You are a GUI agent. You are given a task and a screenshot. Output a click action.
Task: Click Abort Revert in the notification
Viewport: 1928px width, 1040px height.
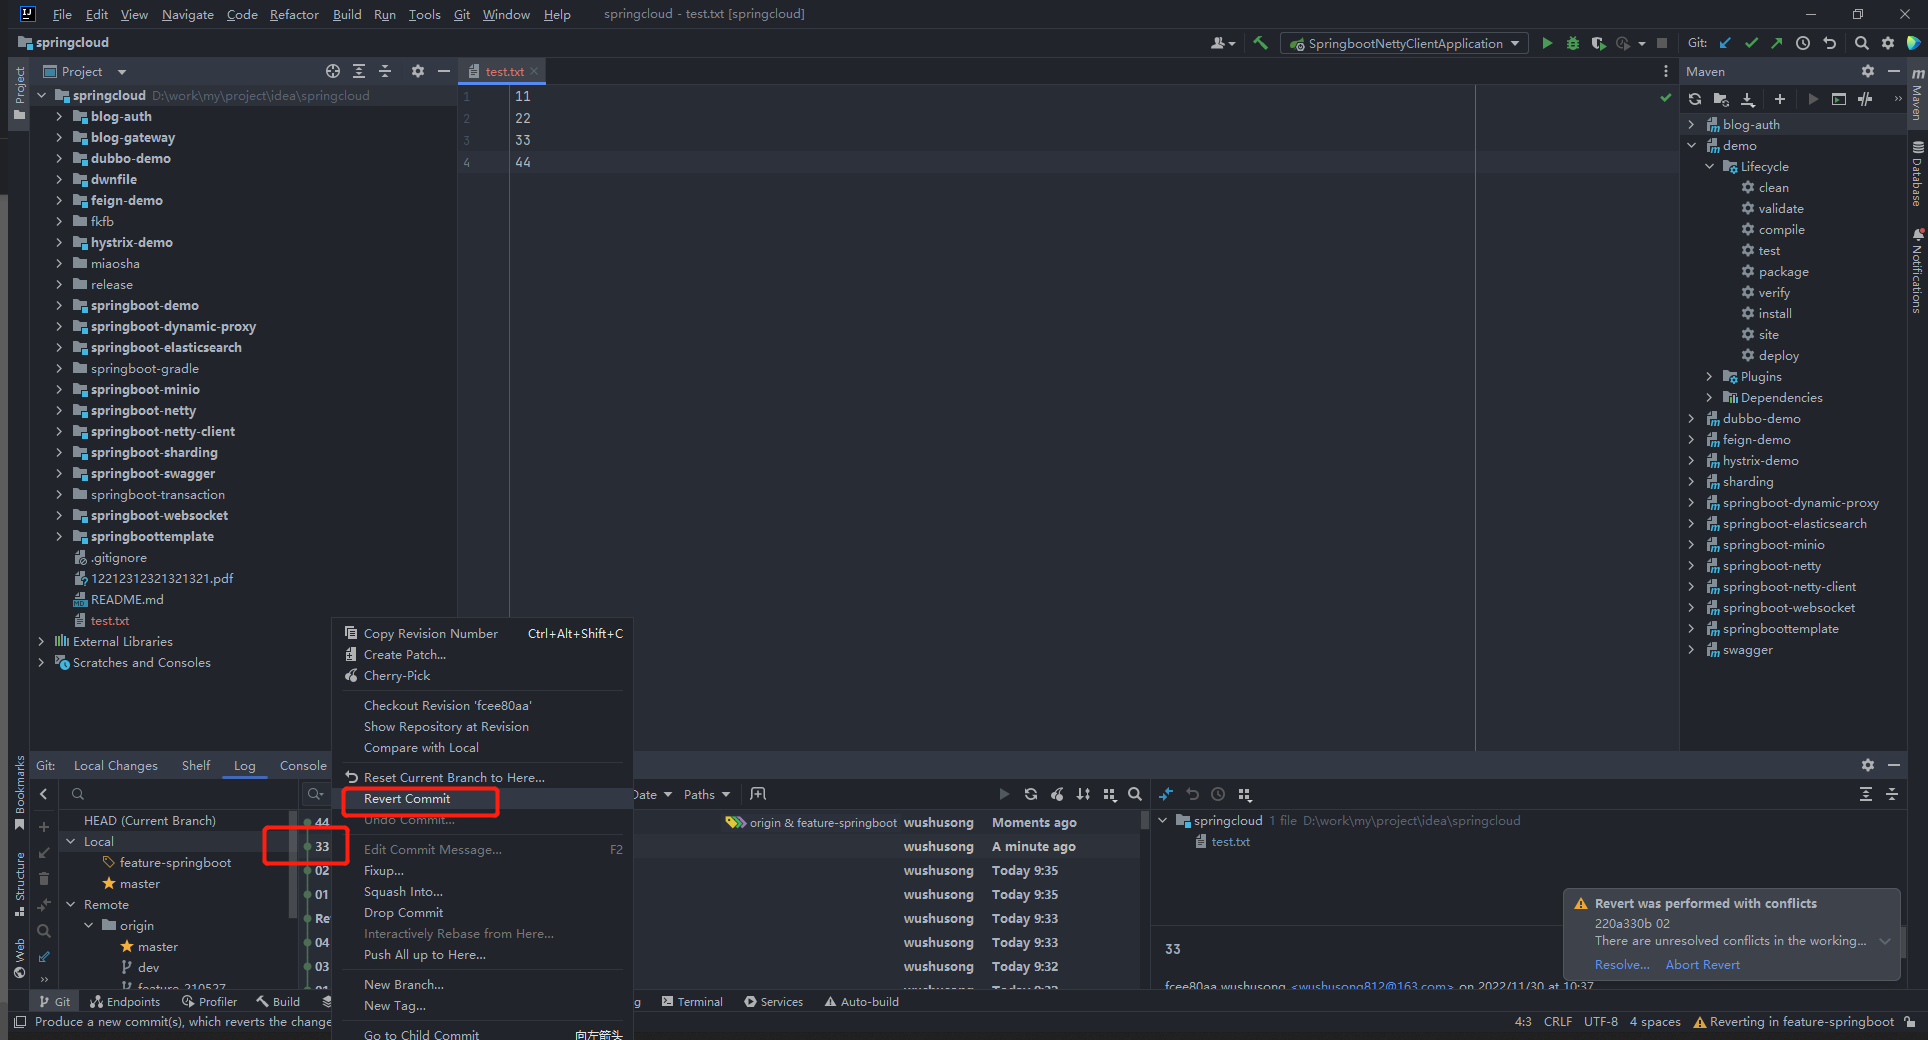tap(1702, 965)
